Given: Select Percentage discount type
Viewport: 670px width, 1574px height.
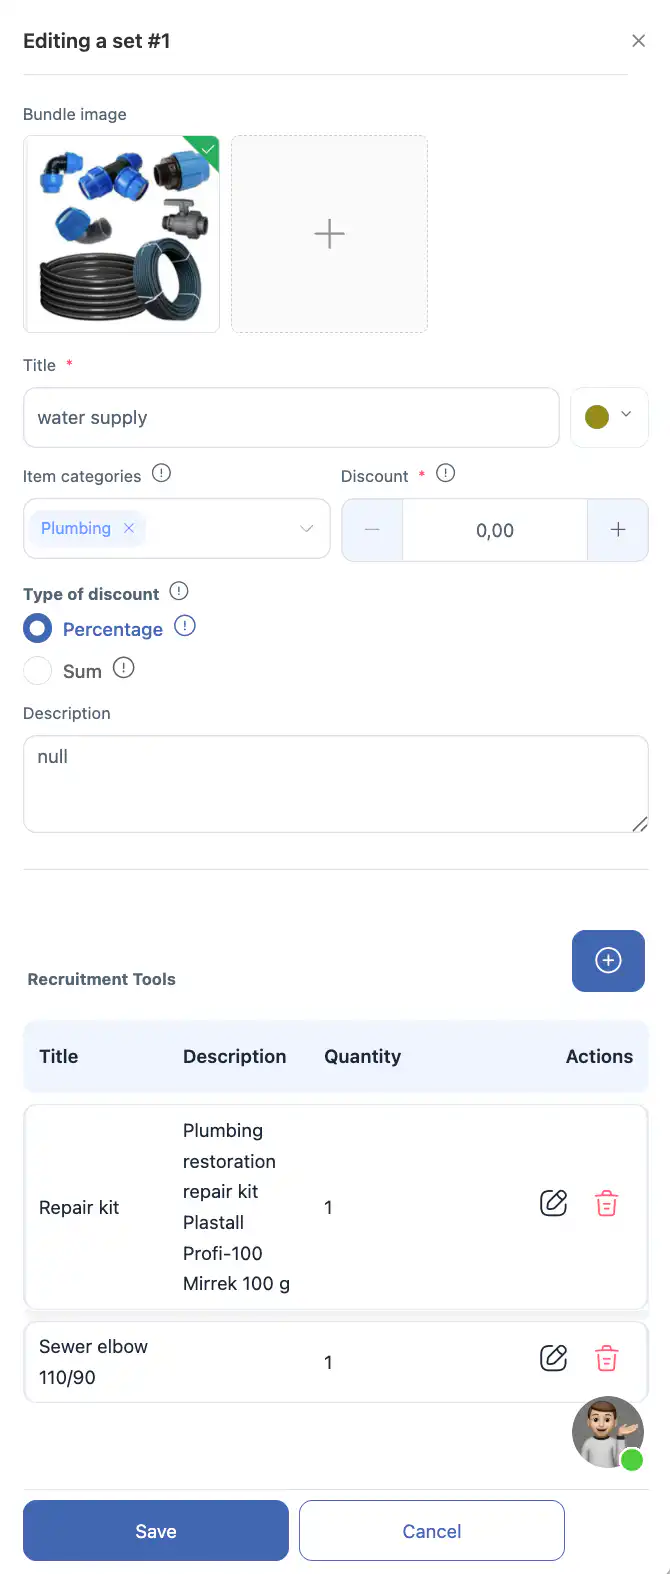Looking at the screenshot, I should (x=38, y=629).
